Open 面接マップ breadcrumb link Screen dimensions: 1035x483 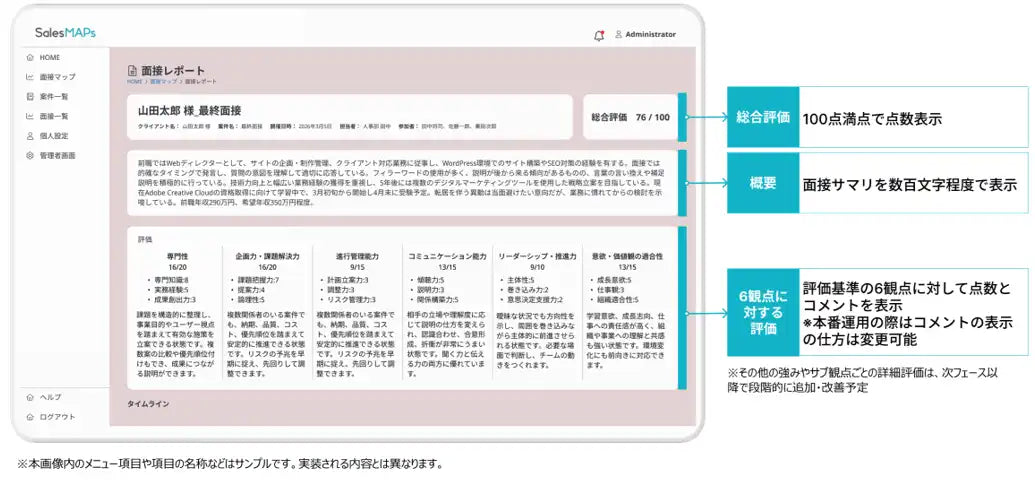[163, 81]
